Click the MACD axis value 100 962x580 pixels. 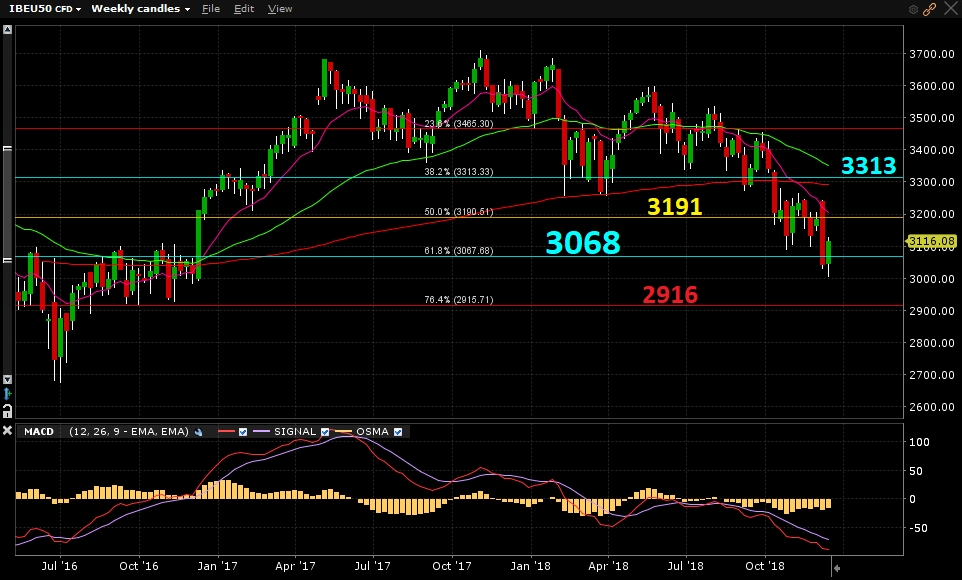[x=919, y=442]
